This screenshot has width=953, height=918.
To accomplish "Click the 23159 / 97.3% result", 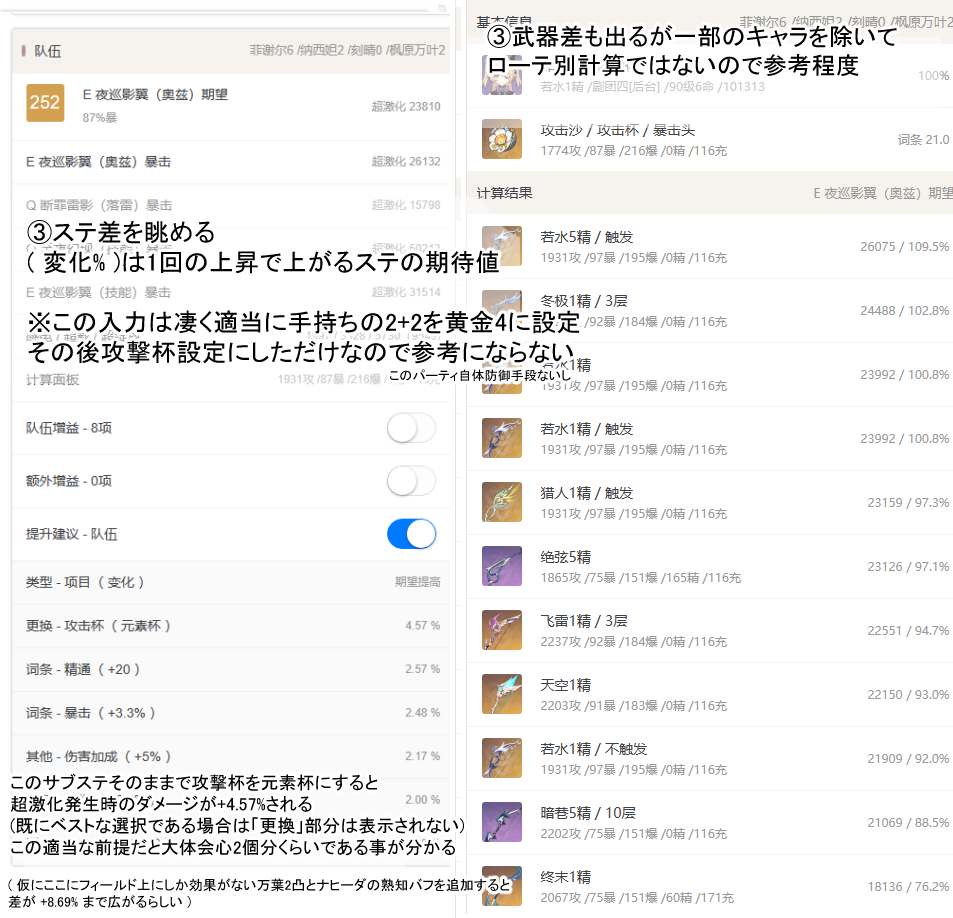I will (x=908, y=503).
